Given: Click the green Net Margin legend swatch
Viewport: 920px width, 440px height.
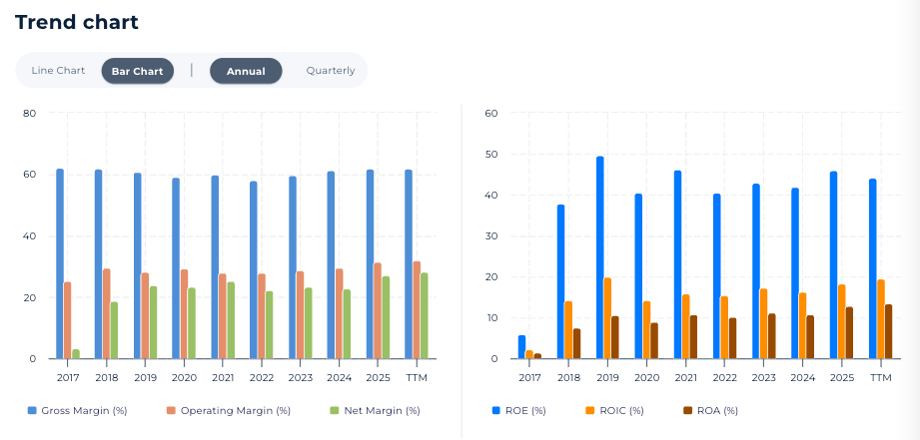Looking at the screenshot, I should tap(335, 411).
